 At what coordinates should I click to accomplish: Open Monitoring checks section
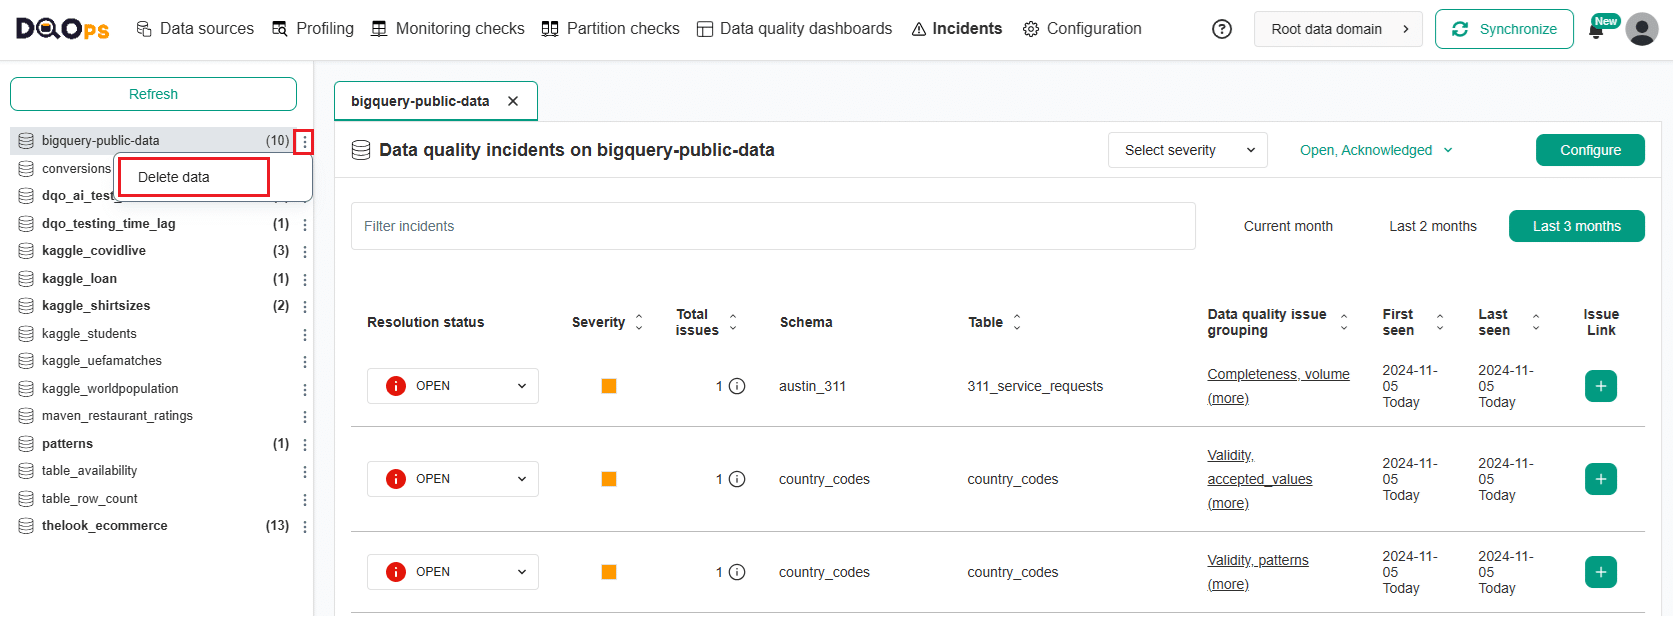tap(448, 29)
